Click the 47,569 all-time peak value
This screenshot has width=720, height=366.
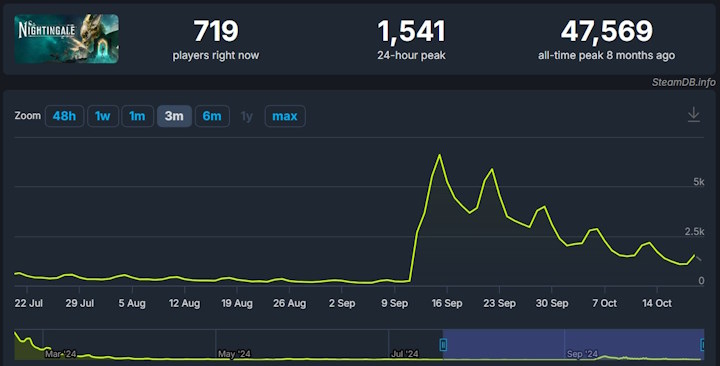pos(607,31)
